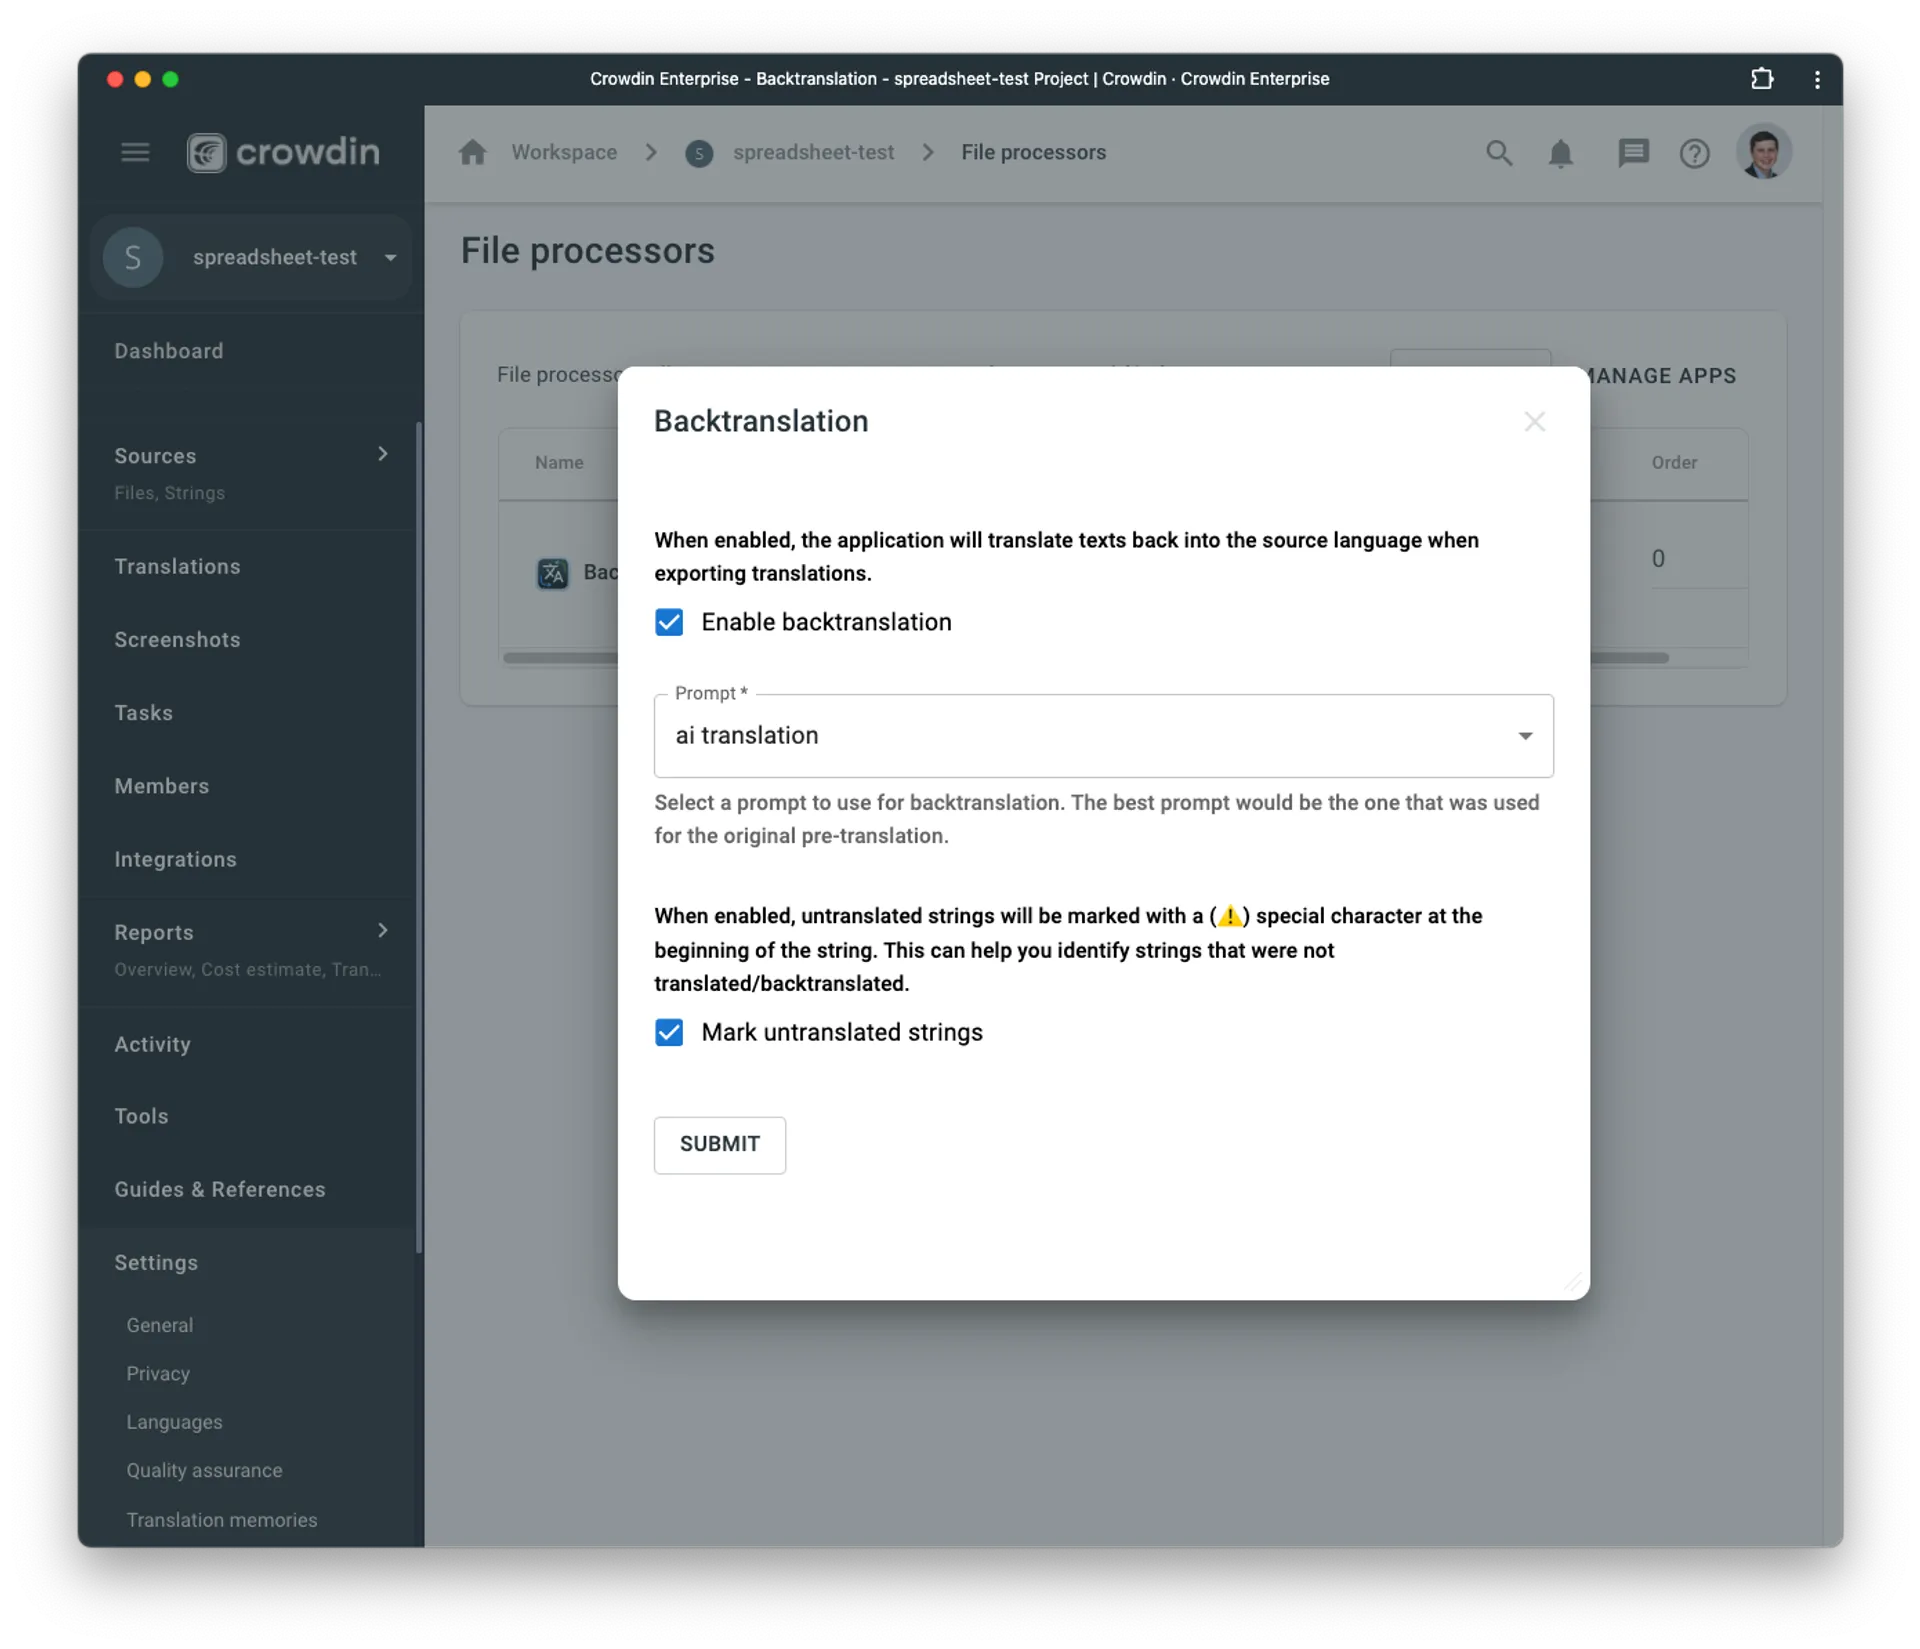Click the sidebar vertical scrollbar
The height and width of the screenshot is (1649, 1920).
coord(419,838)
